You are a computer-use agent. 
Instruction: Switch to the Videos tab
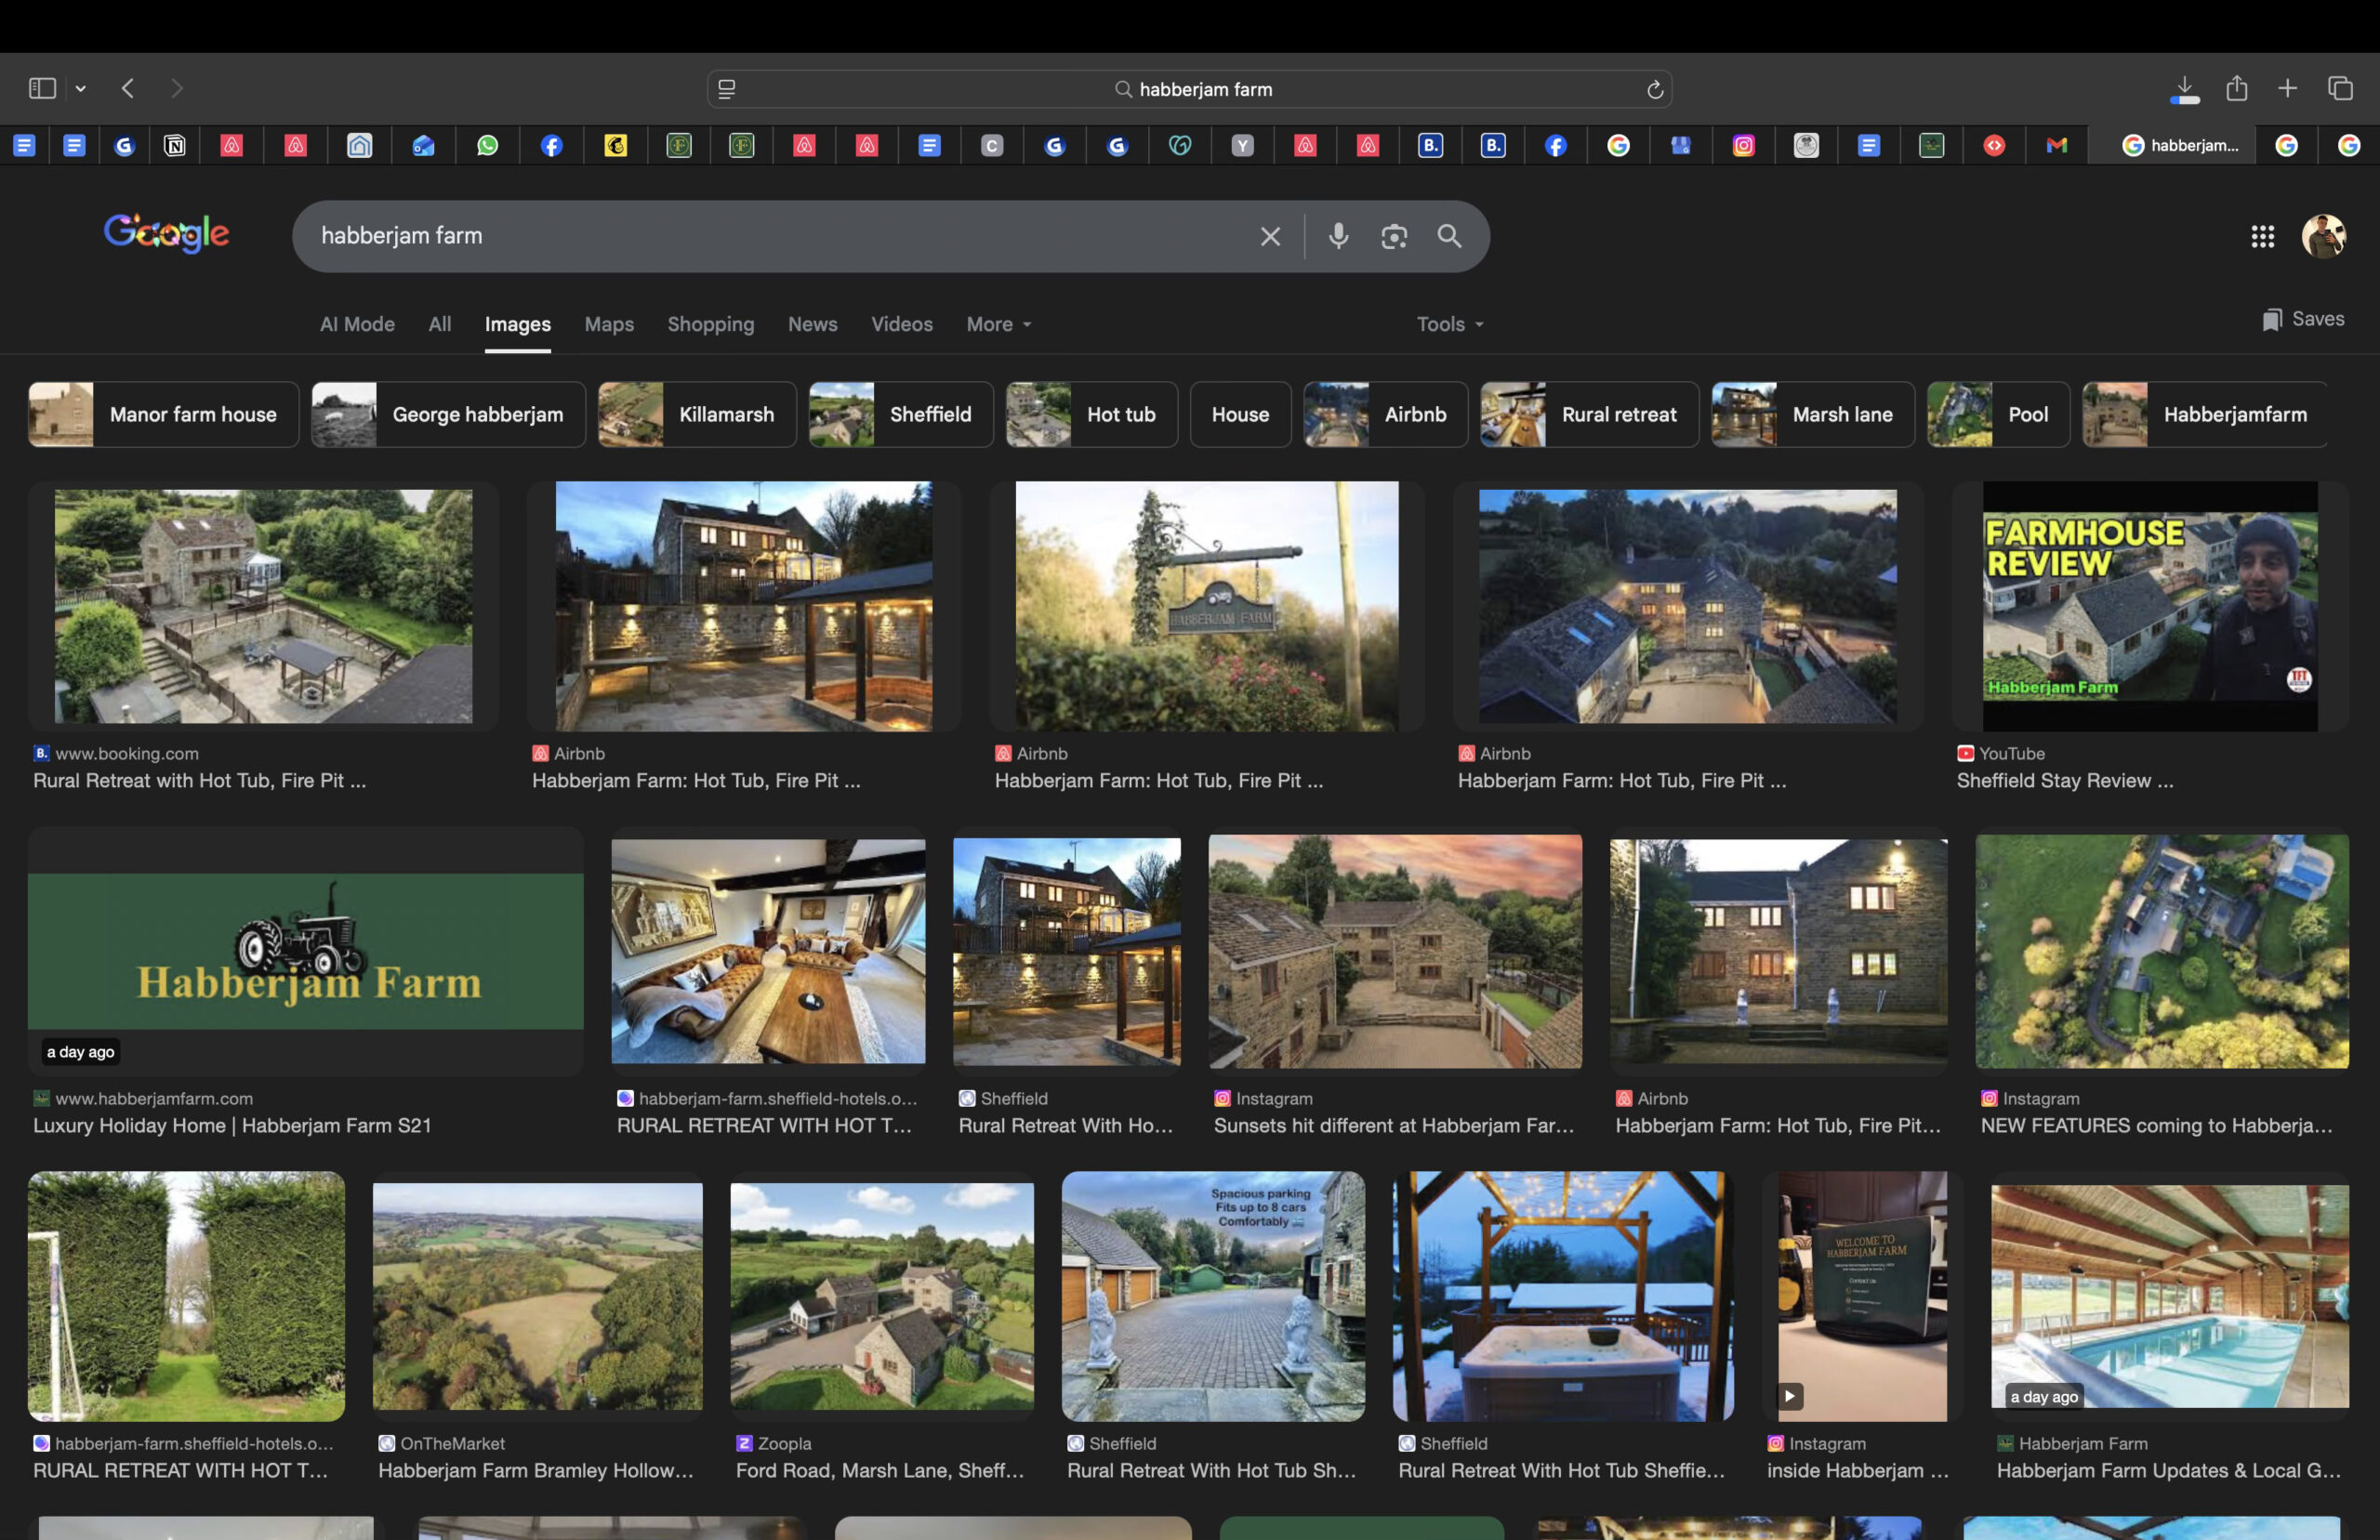(x=901, y=324)
